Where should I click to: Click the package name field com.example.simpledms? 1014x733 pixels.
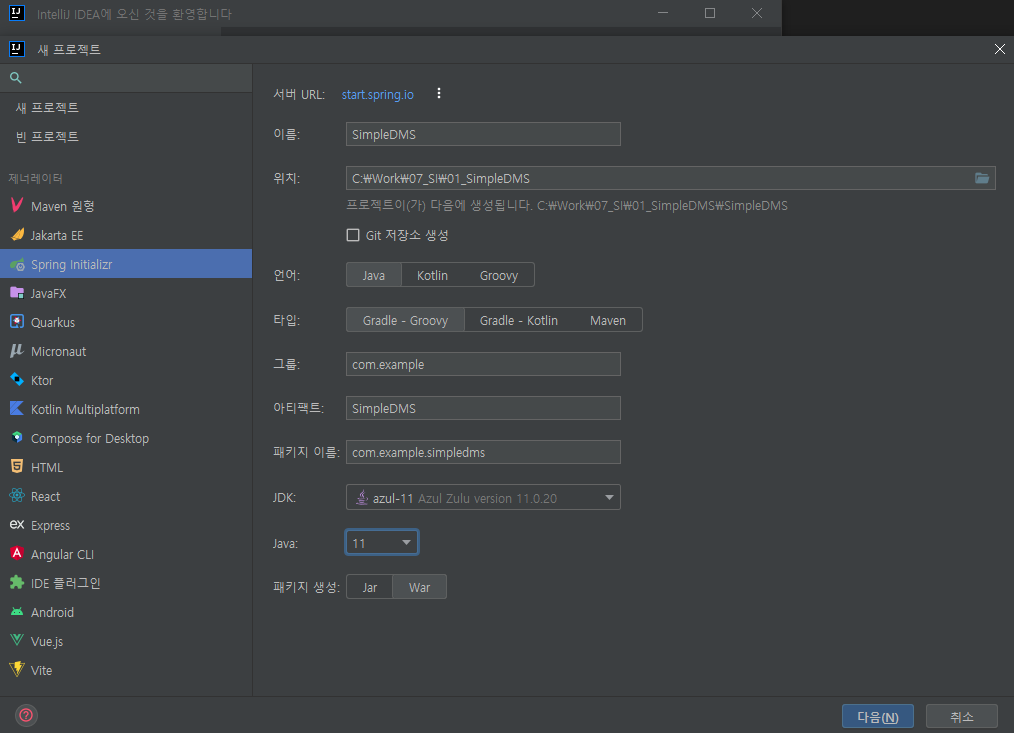click(x=483, y=452)
